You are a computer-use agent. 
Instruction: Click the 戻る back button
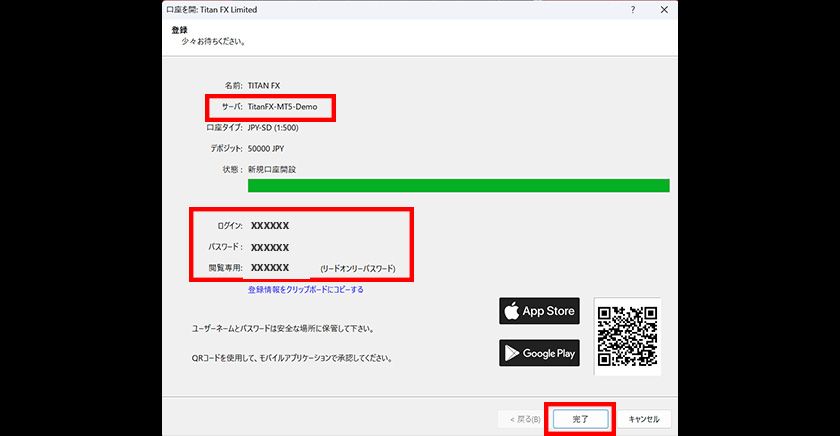pyautogui.click(x=525, y=419)
